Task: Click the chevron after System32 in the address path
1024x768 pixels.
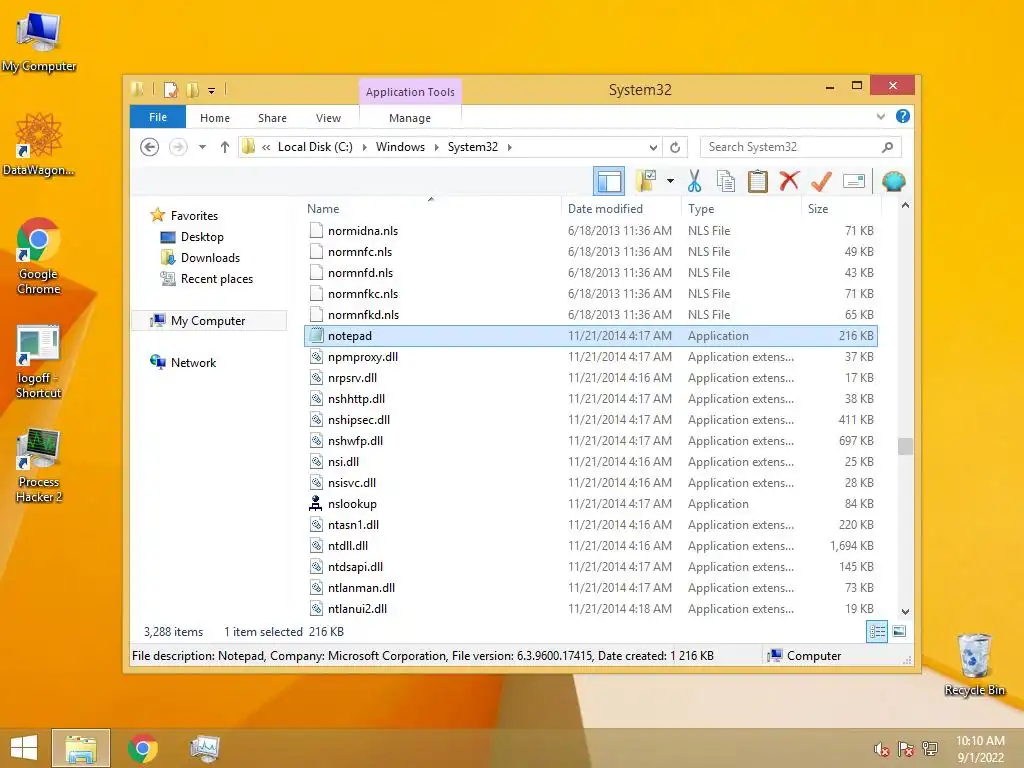Action: (509, 147)
